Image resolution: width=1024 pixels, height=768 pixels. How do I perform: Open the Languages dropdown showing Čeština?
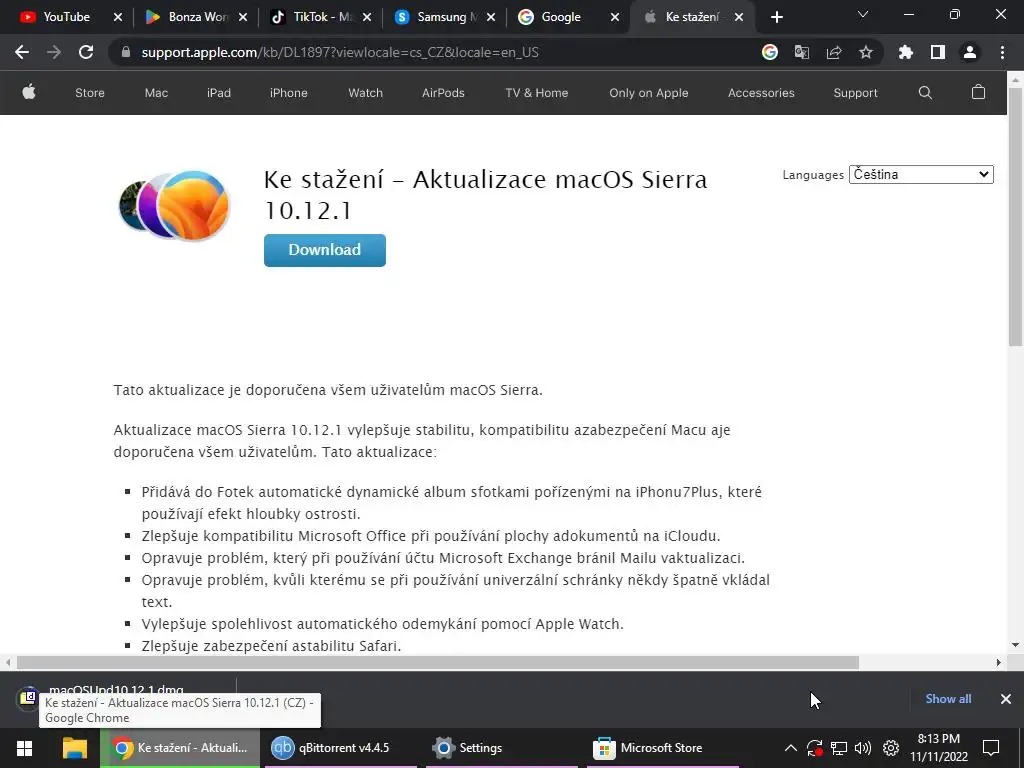point(921,174)
